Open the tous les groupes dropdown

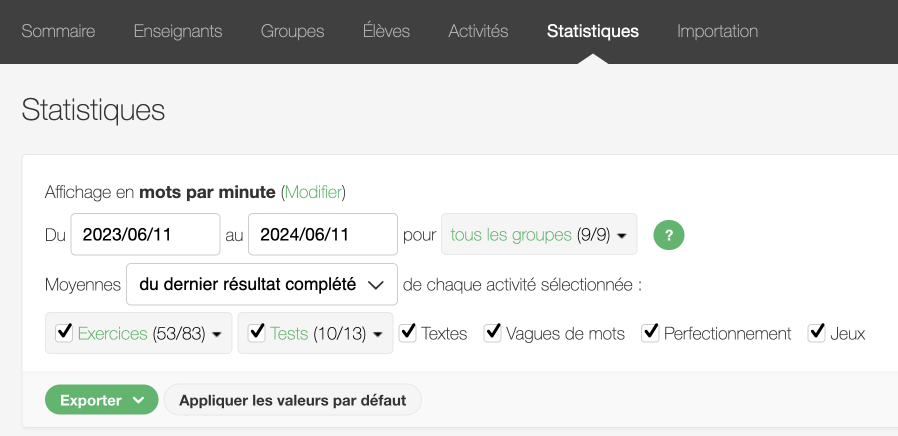tap(539, 235)
